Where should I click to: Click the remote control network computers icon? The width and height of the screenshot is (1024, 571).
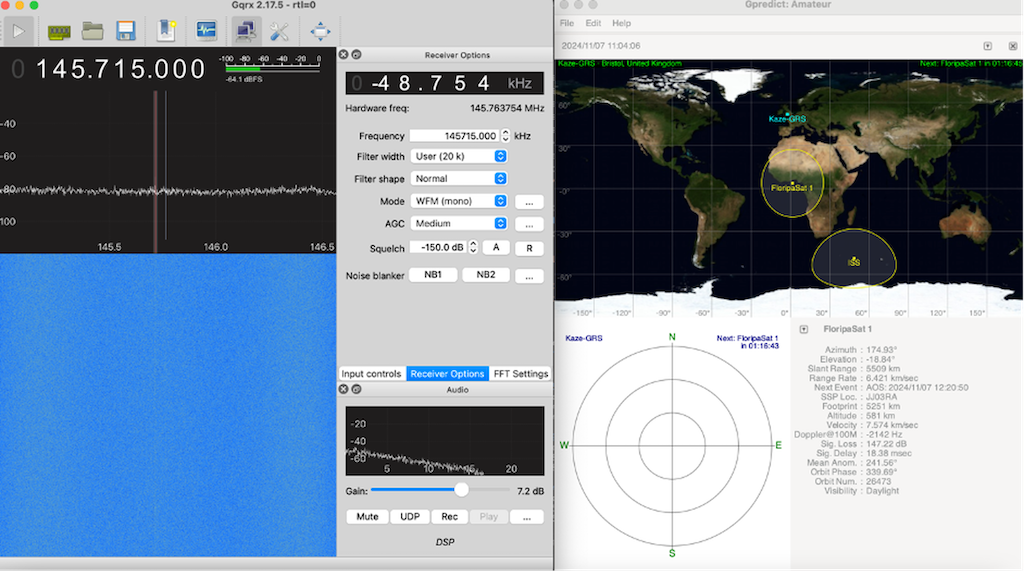click(244, 31)
